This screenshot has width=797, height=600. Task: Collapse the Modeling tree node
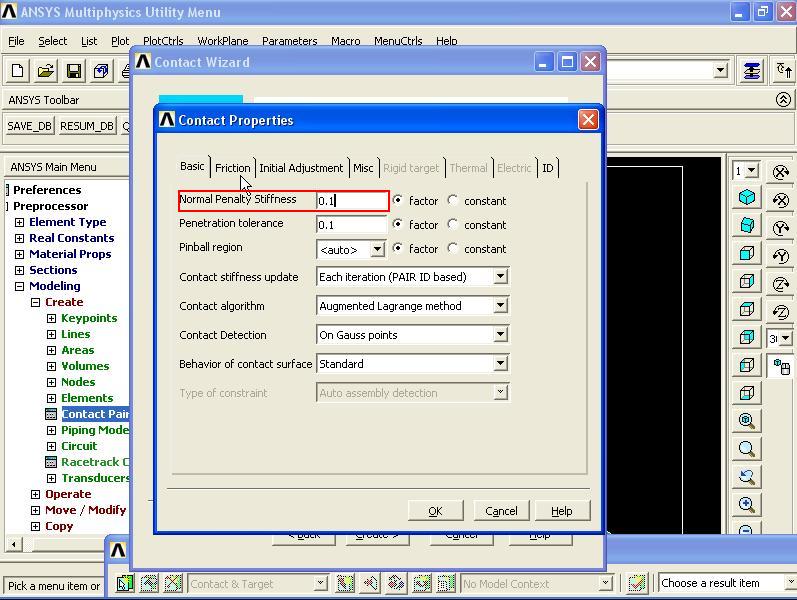[19, 286]
